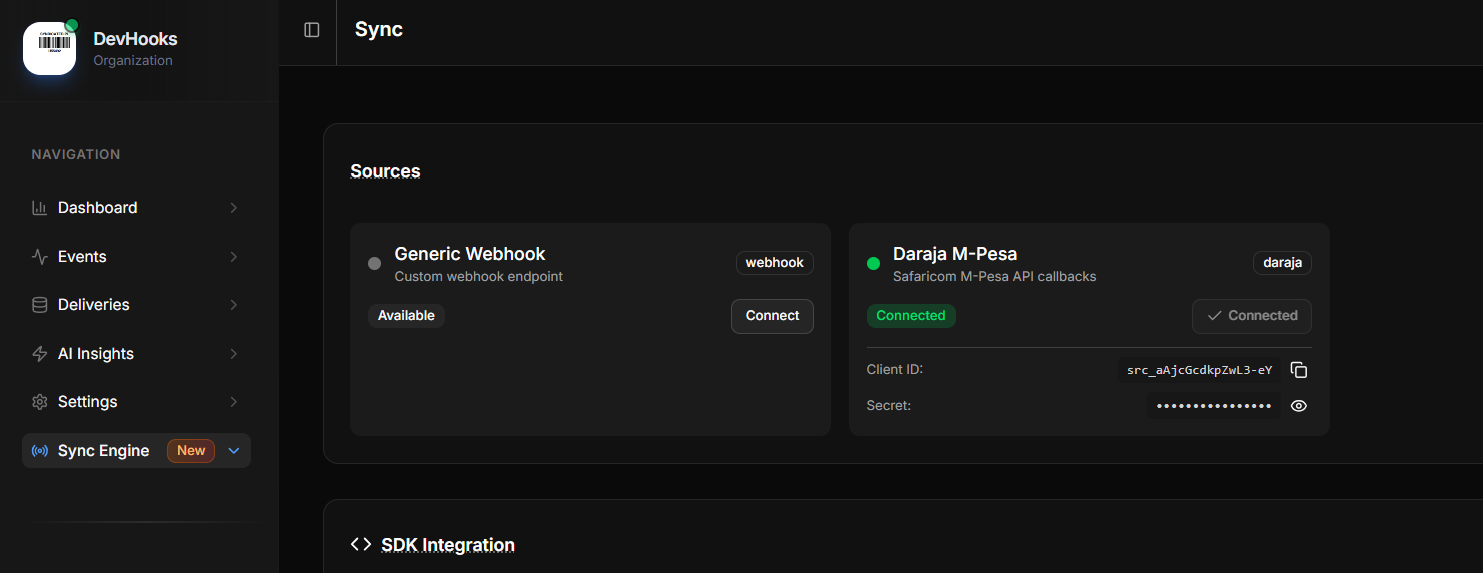Toggle the sidebar panel icon
The height and width of the screenshot is (573, 1483).
(x=312, y=30)
